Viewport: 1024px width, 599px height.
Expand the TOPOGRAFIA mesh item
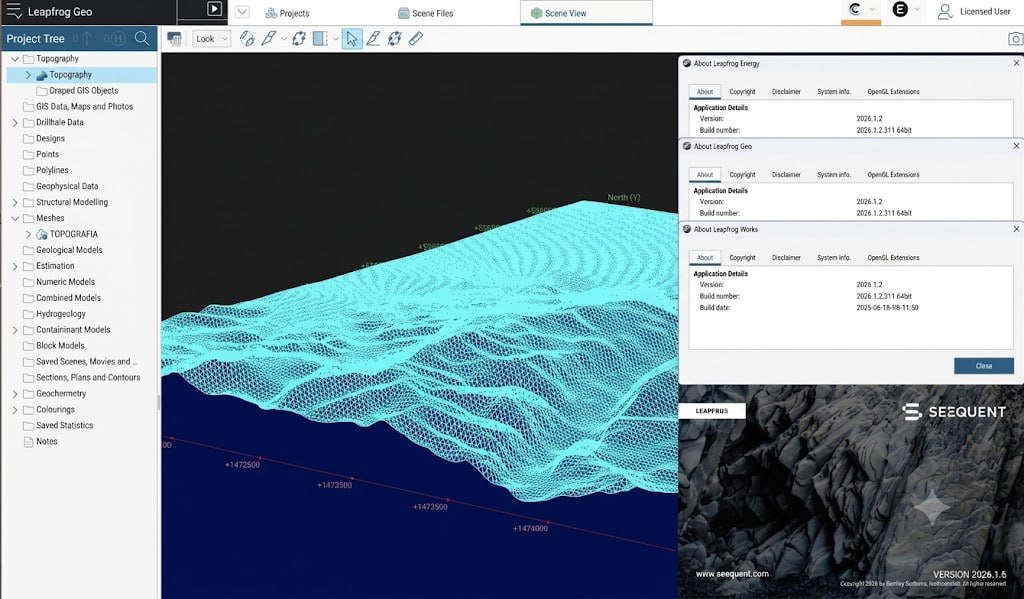click(28, 234)
